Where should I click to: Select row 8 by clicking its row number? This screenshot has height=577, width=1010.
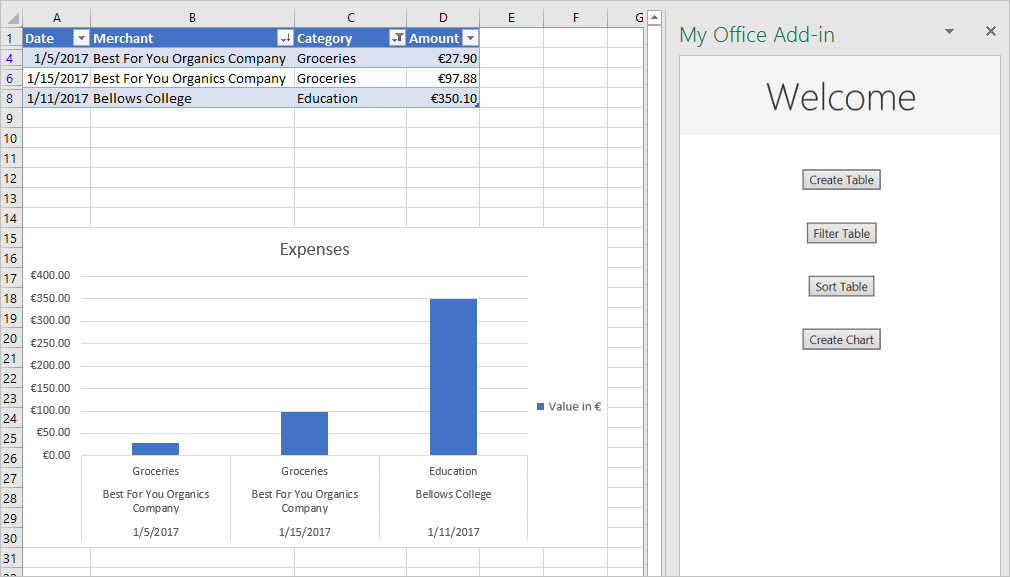pyautogui.click(x=10, y=98)
